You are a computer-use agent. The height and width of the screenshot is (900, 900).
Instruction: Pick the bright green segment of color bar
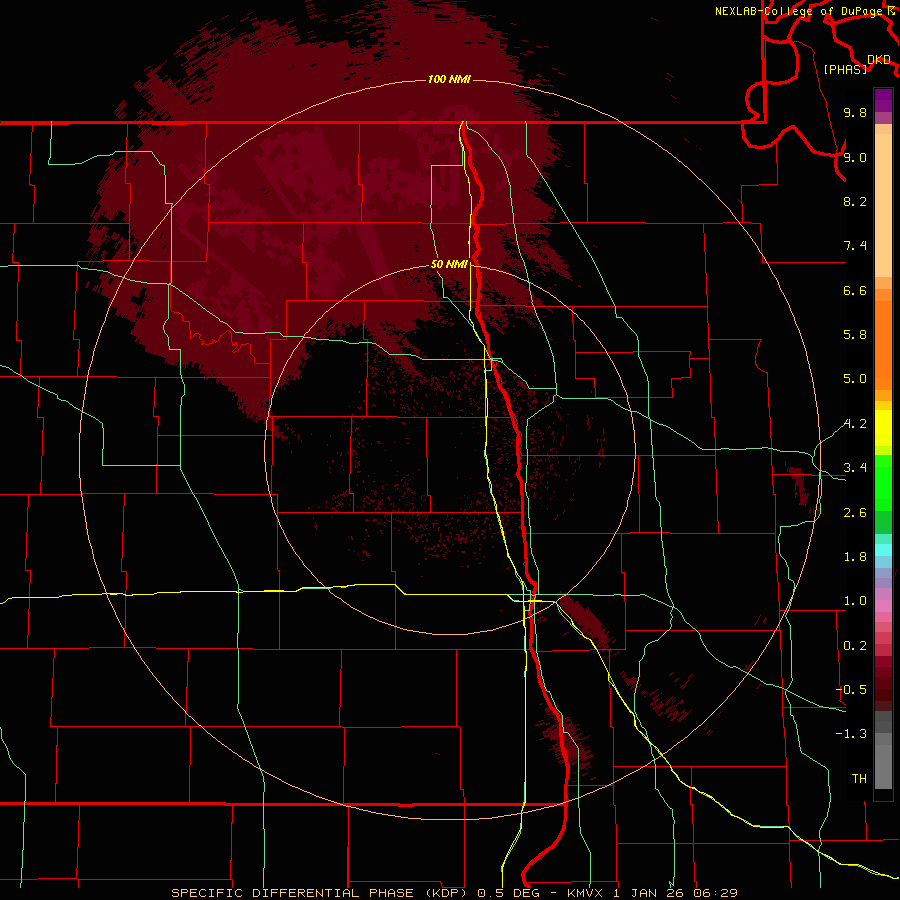pos(883,483)
